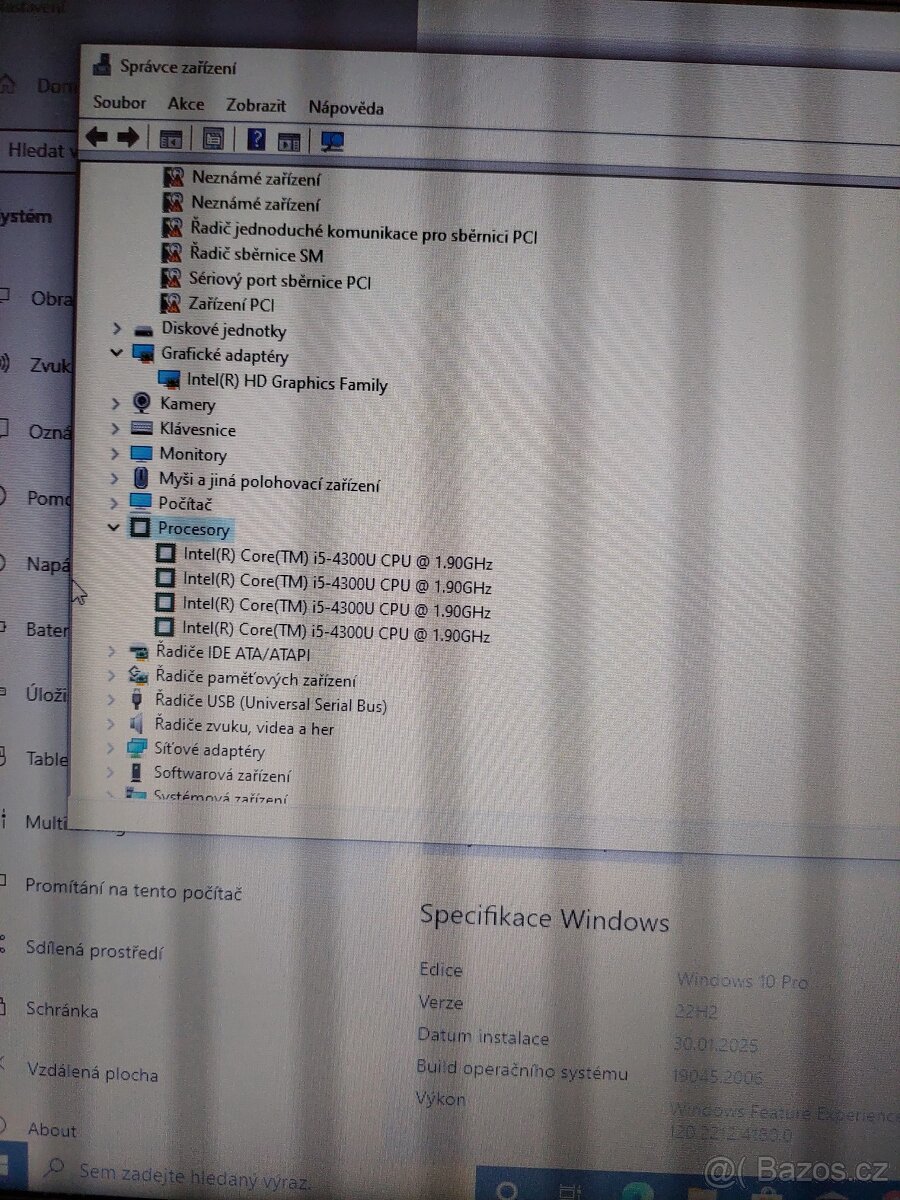Open the Nápověda menu
The width and height of the screenshot is (900, 1200).
pyautogui.click(x=346, y=106)
